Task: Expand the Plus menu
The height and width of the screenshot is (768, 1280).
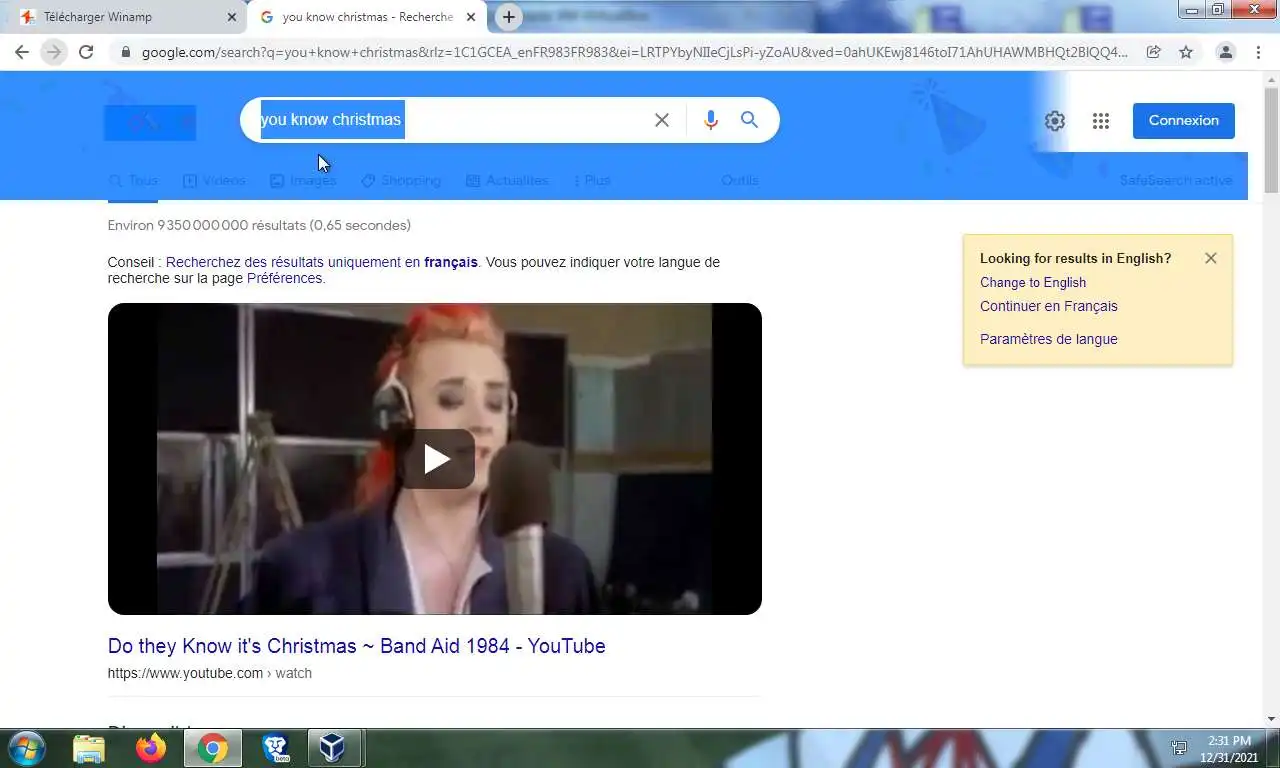Action: coord(592,181)
